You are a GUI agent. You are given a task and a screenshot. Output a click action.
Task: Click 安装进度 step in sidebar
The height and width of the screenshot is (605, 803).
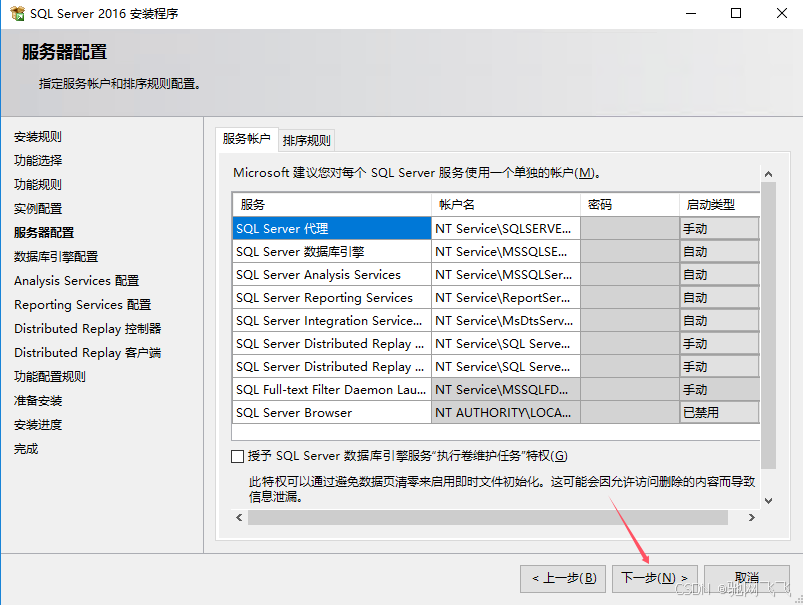click(x=38, y=425)
